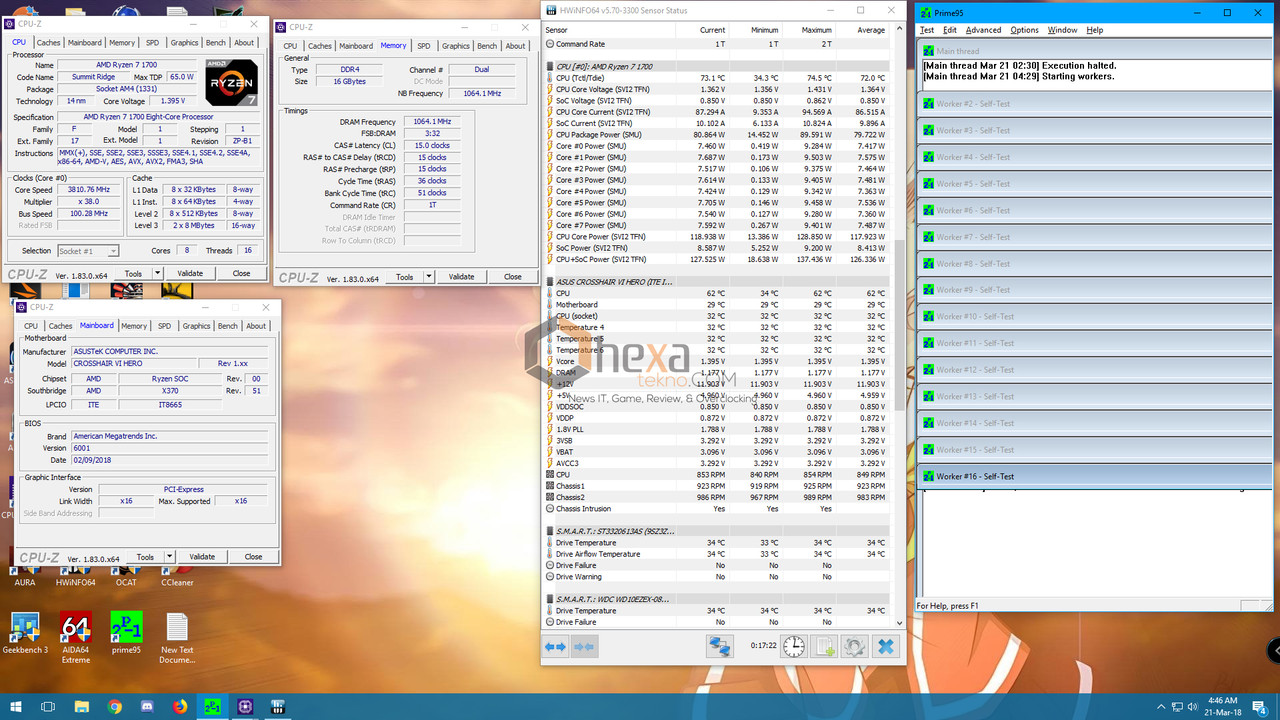This screenshot has height=720, width=1280.
Task: Open Prime95 Options menu
Action: [1024, 30]
